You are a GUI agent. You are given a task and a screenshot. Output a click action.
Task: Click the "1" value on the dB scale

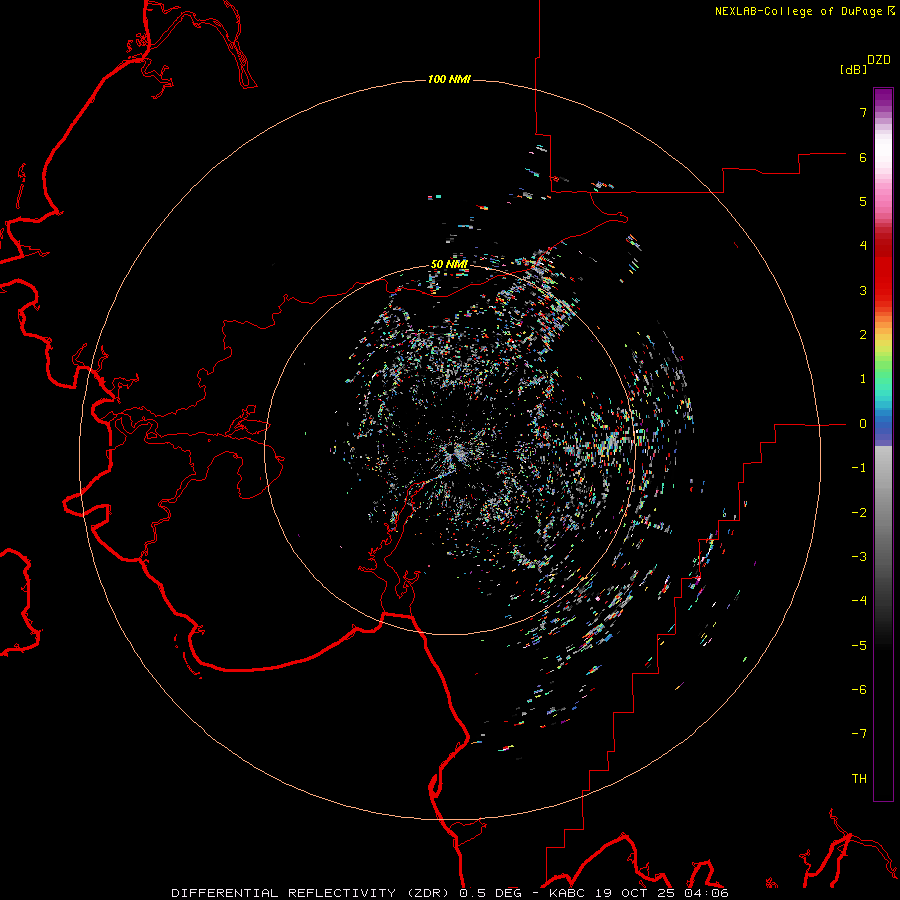863,379
